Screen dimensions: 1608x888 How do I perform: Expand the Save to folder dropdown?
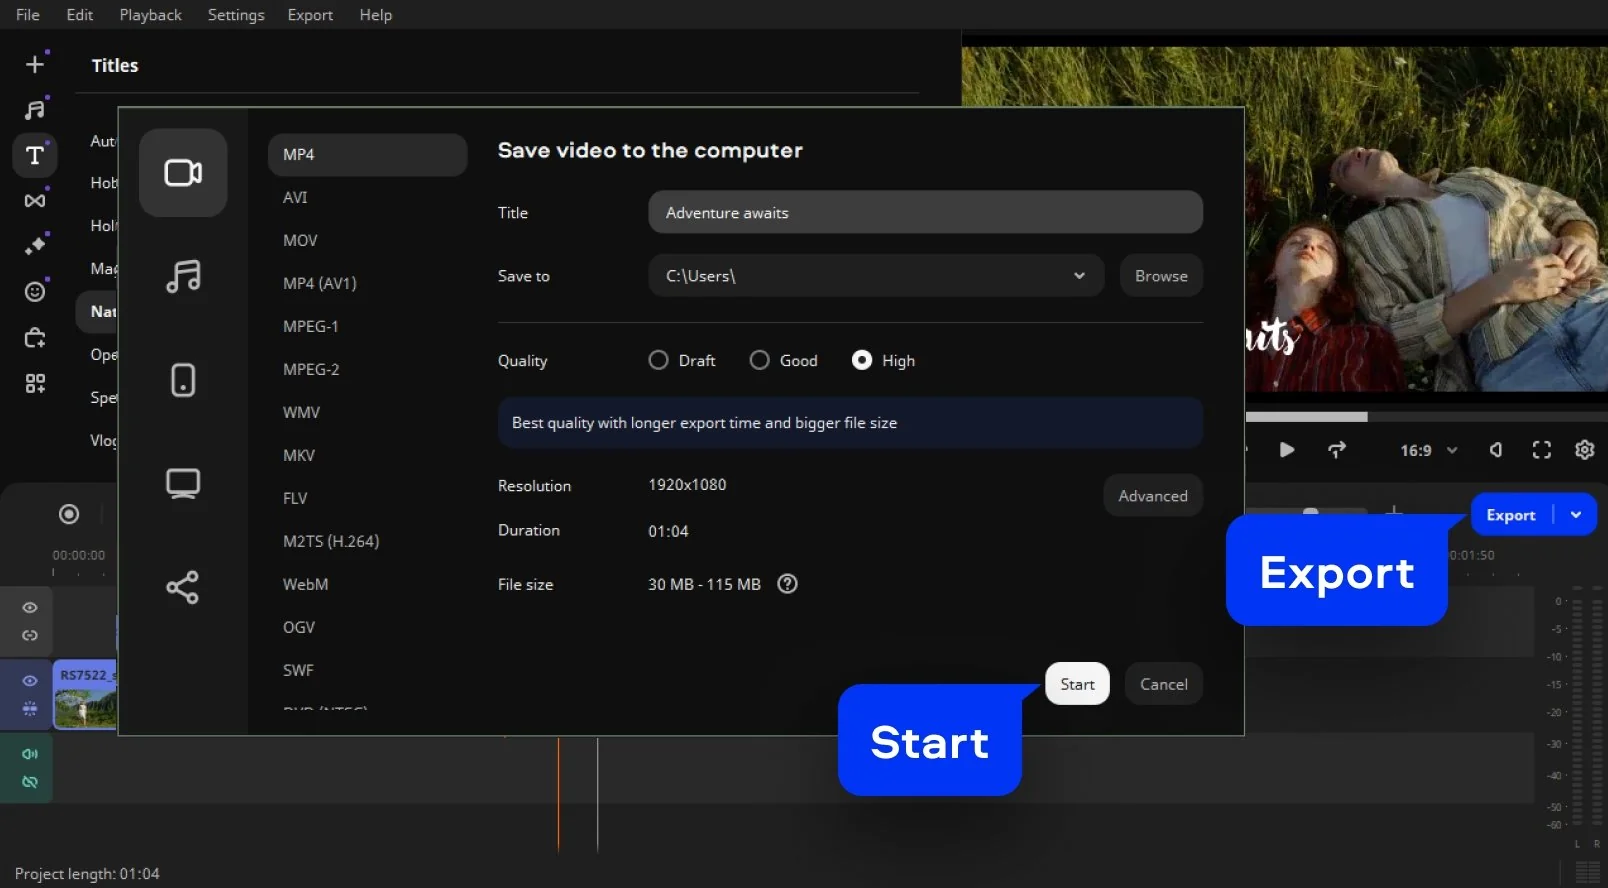pyautogui.click(x=1079, y=276)
